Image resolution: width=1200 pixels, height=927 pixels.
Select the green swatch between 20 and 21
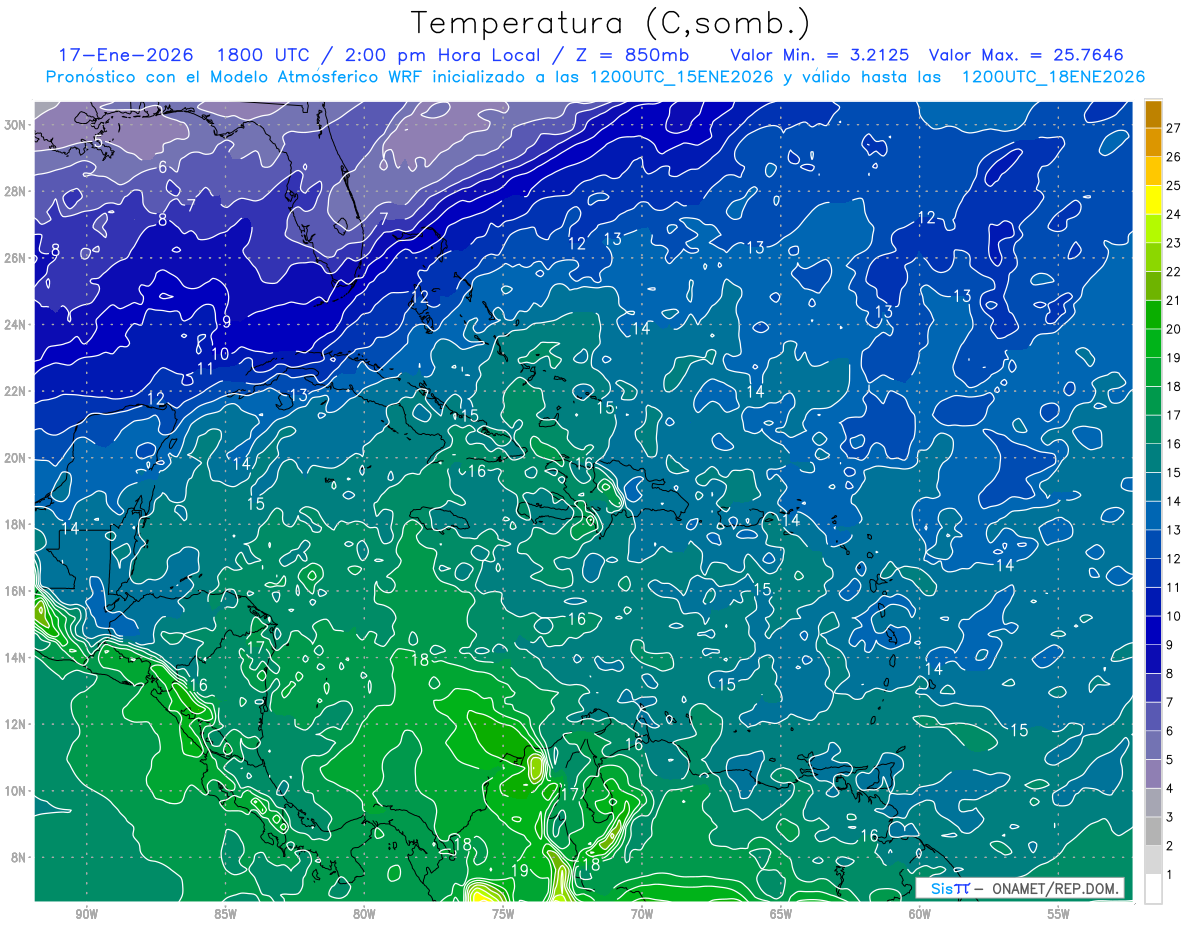click(x=1153, y=315)
